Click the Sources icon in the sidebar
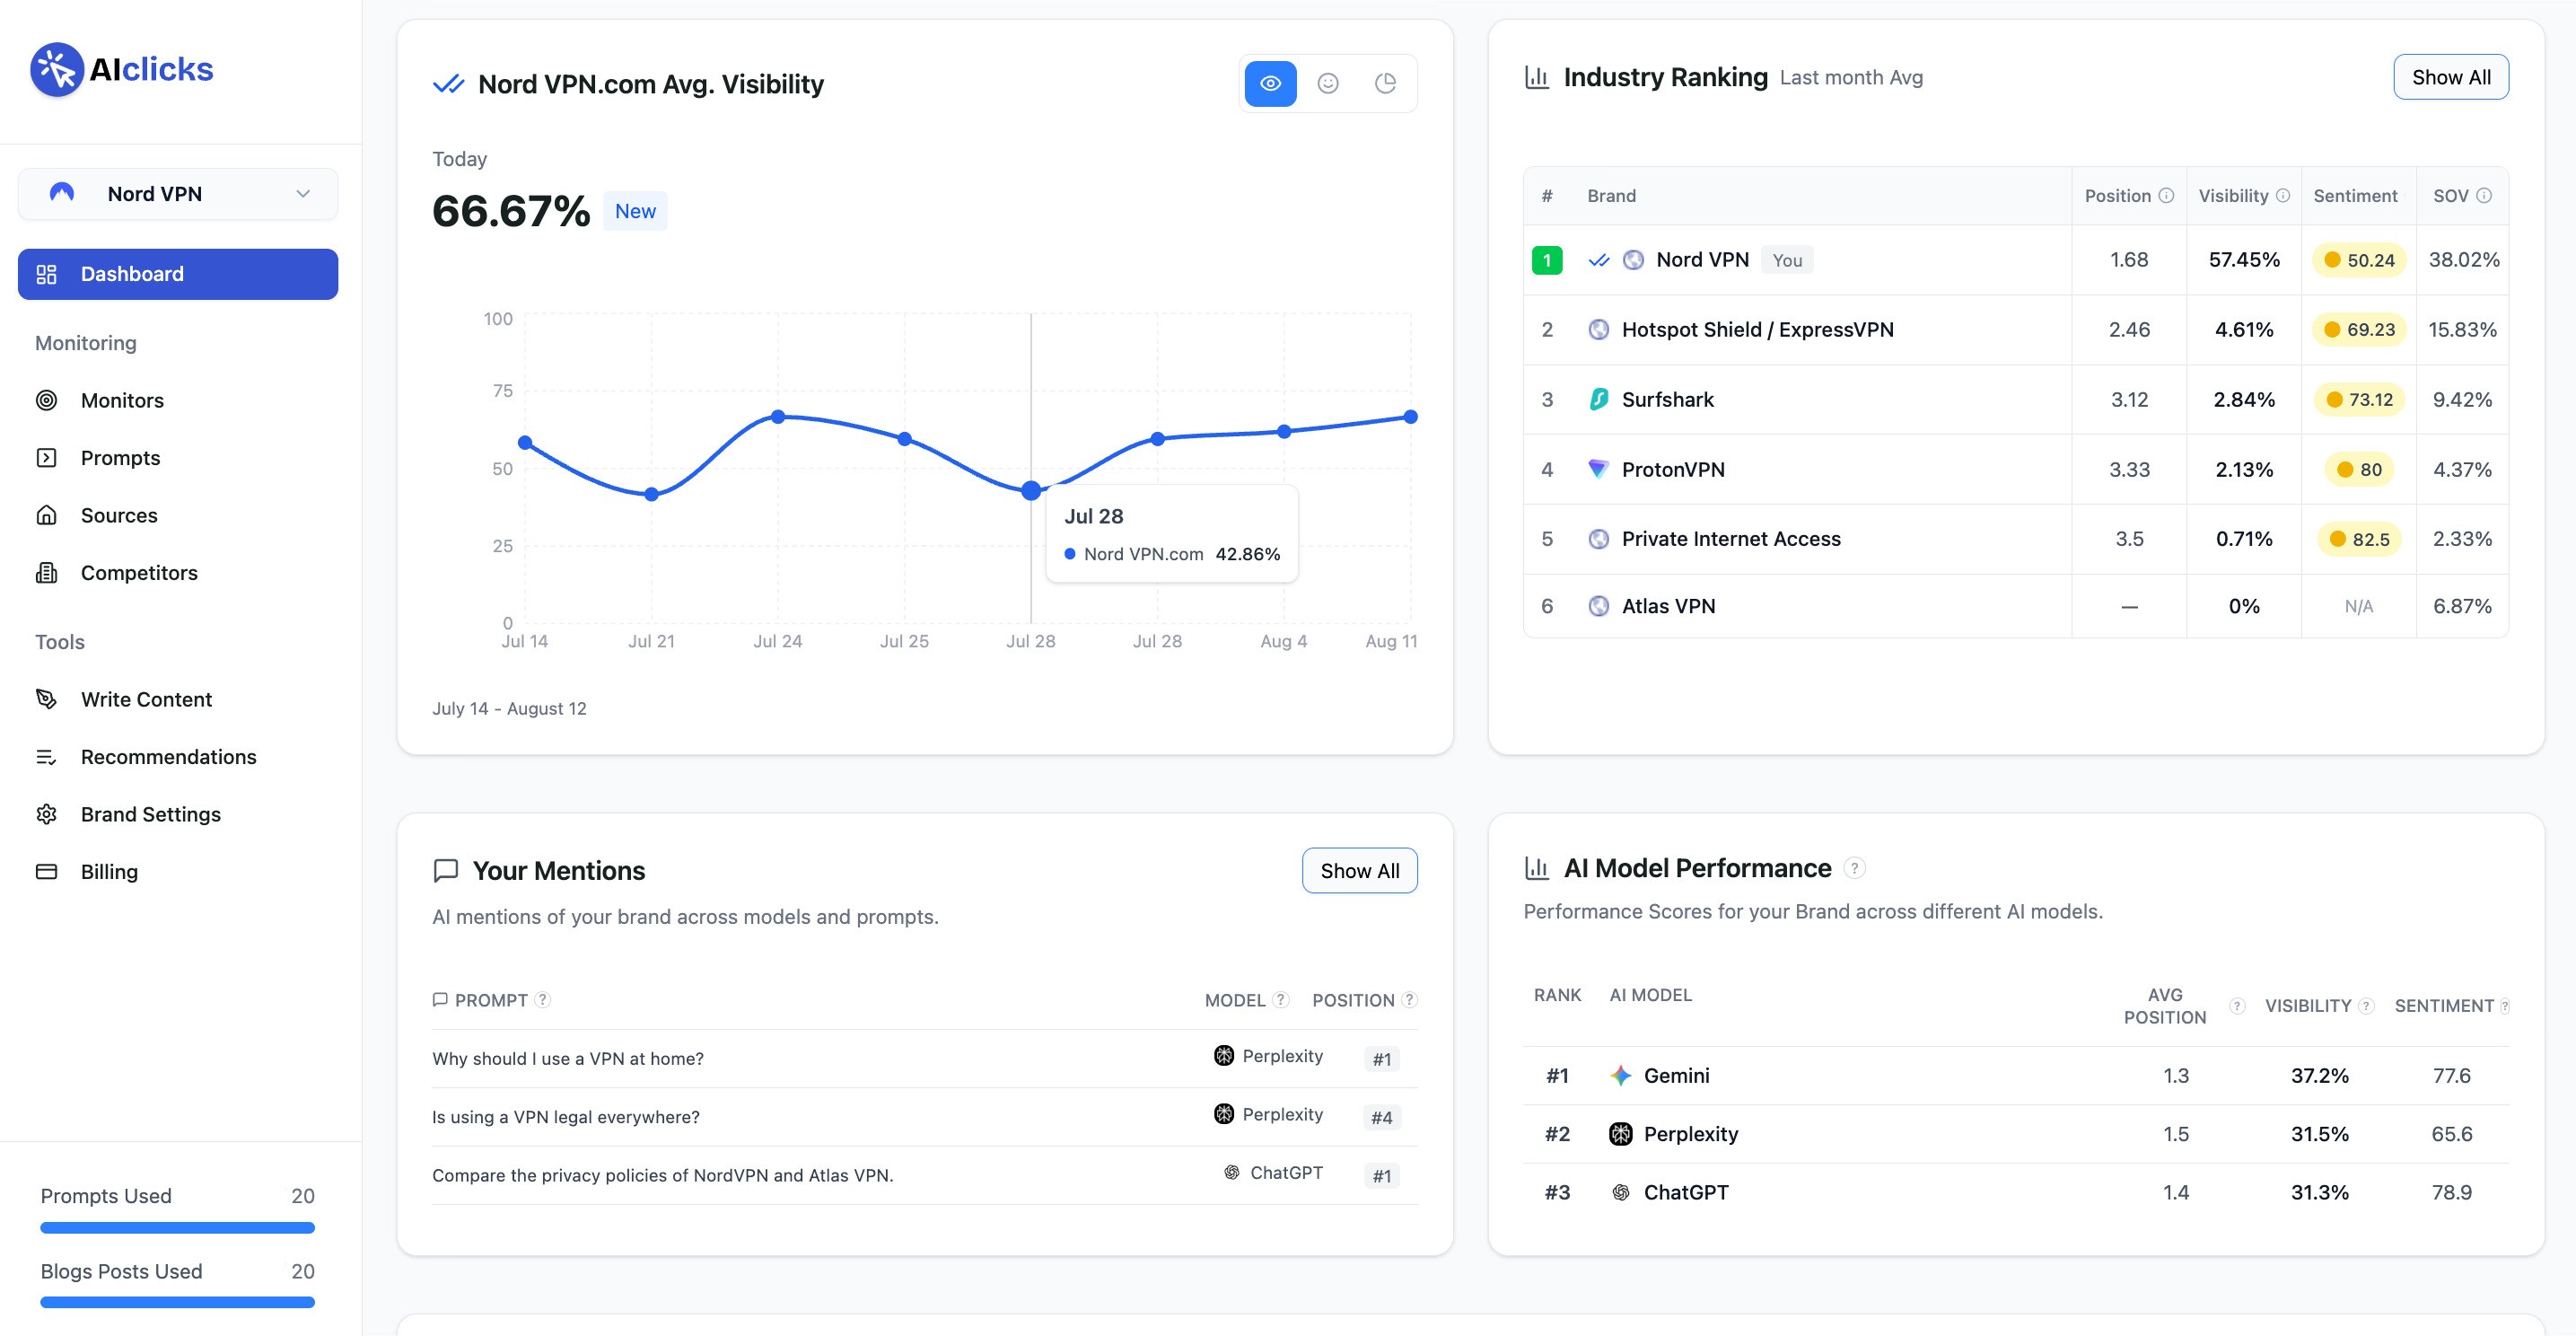This screenshot has height=1336, width=2576. coord(47,515)
